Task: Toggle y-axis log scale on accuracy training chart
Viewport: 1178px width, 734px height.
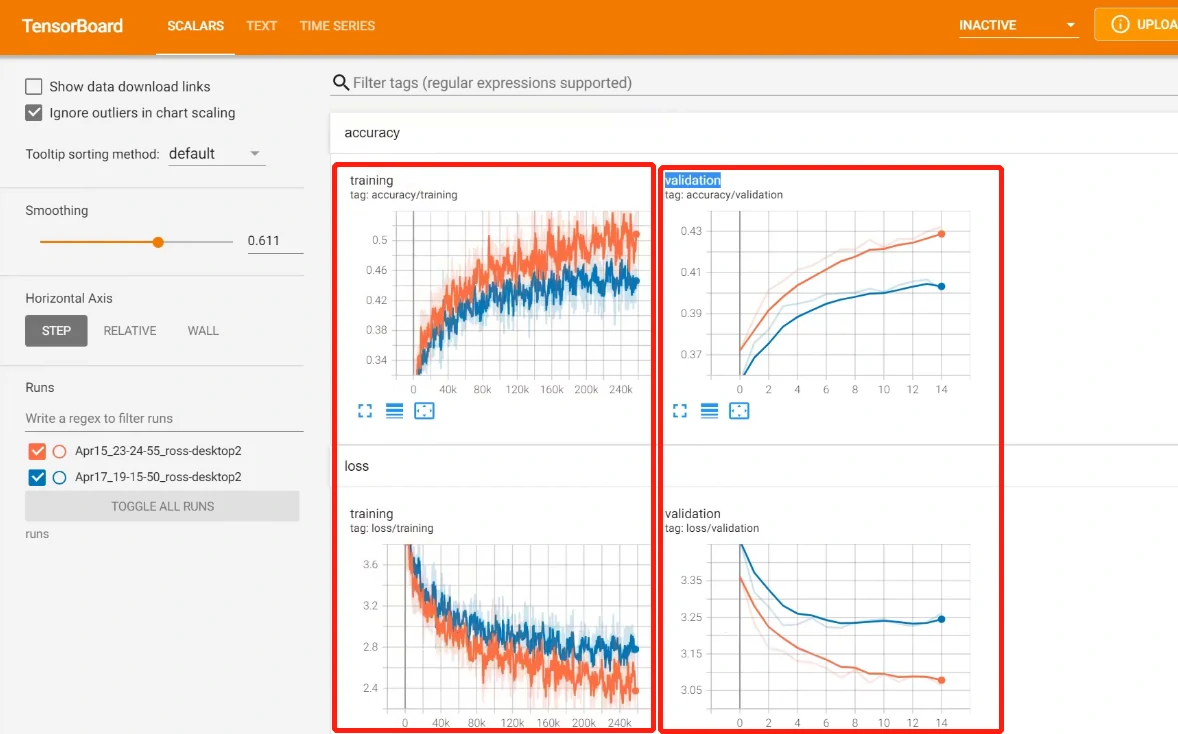Action: (x=394, y=411)
